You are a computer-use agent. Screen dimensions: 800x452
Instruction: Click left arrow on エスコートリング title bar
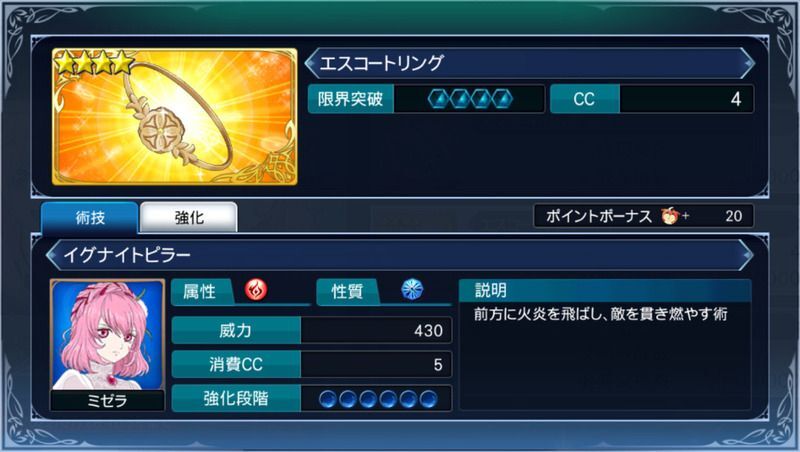click(311, 63)
